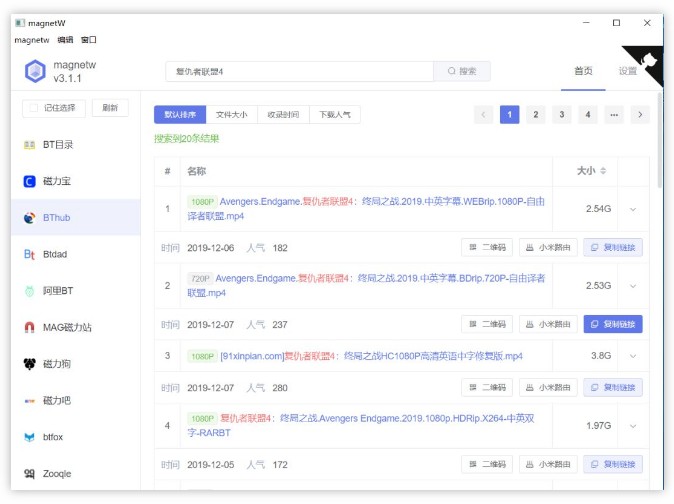Go to results page 1
Screen dimensions: 674x504
click(509, 115)
